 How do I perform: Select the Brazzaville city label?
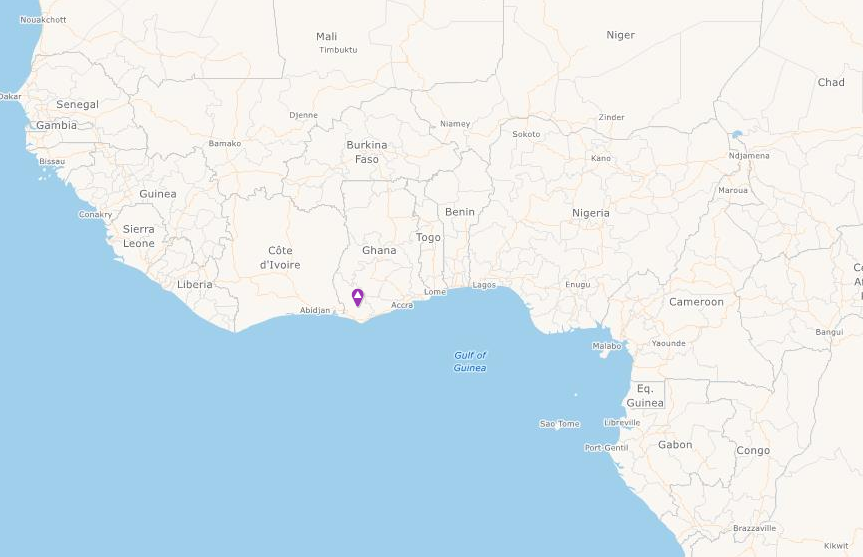click(755, 528)
